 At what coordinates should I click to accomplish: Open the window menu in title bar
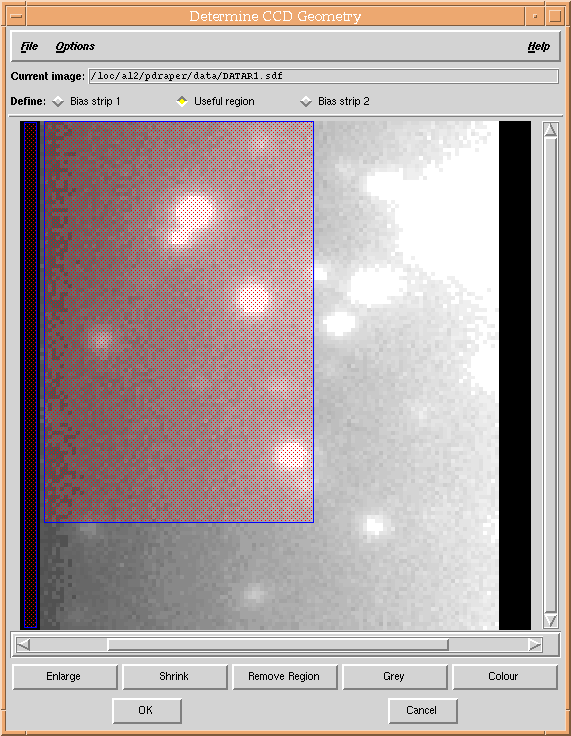click(x=17, y=16)
